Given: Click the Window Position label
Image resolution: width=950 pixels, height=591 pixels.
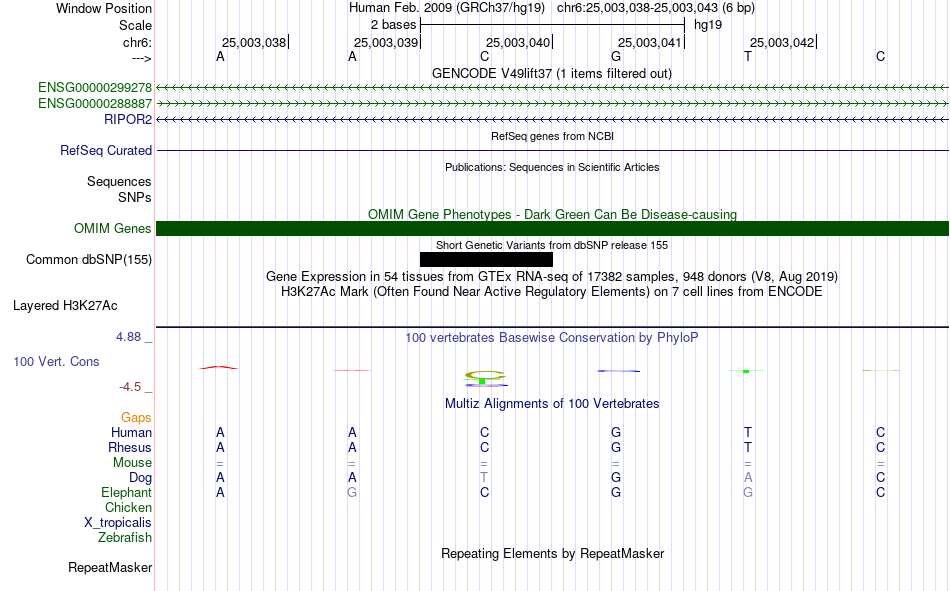Looking at the screenshot, I should 104,8.
